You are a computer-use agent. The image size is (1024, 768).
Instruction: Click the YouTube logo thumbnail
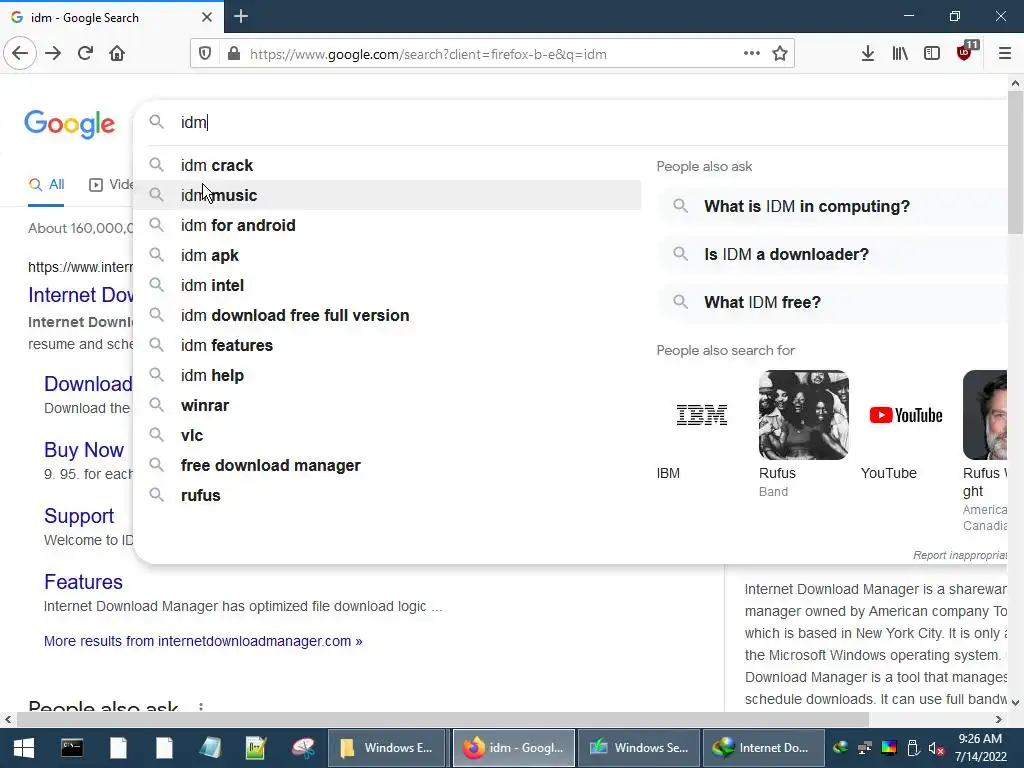pos(906,415)
